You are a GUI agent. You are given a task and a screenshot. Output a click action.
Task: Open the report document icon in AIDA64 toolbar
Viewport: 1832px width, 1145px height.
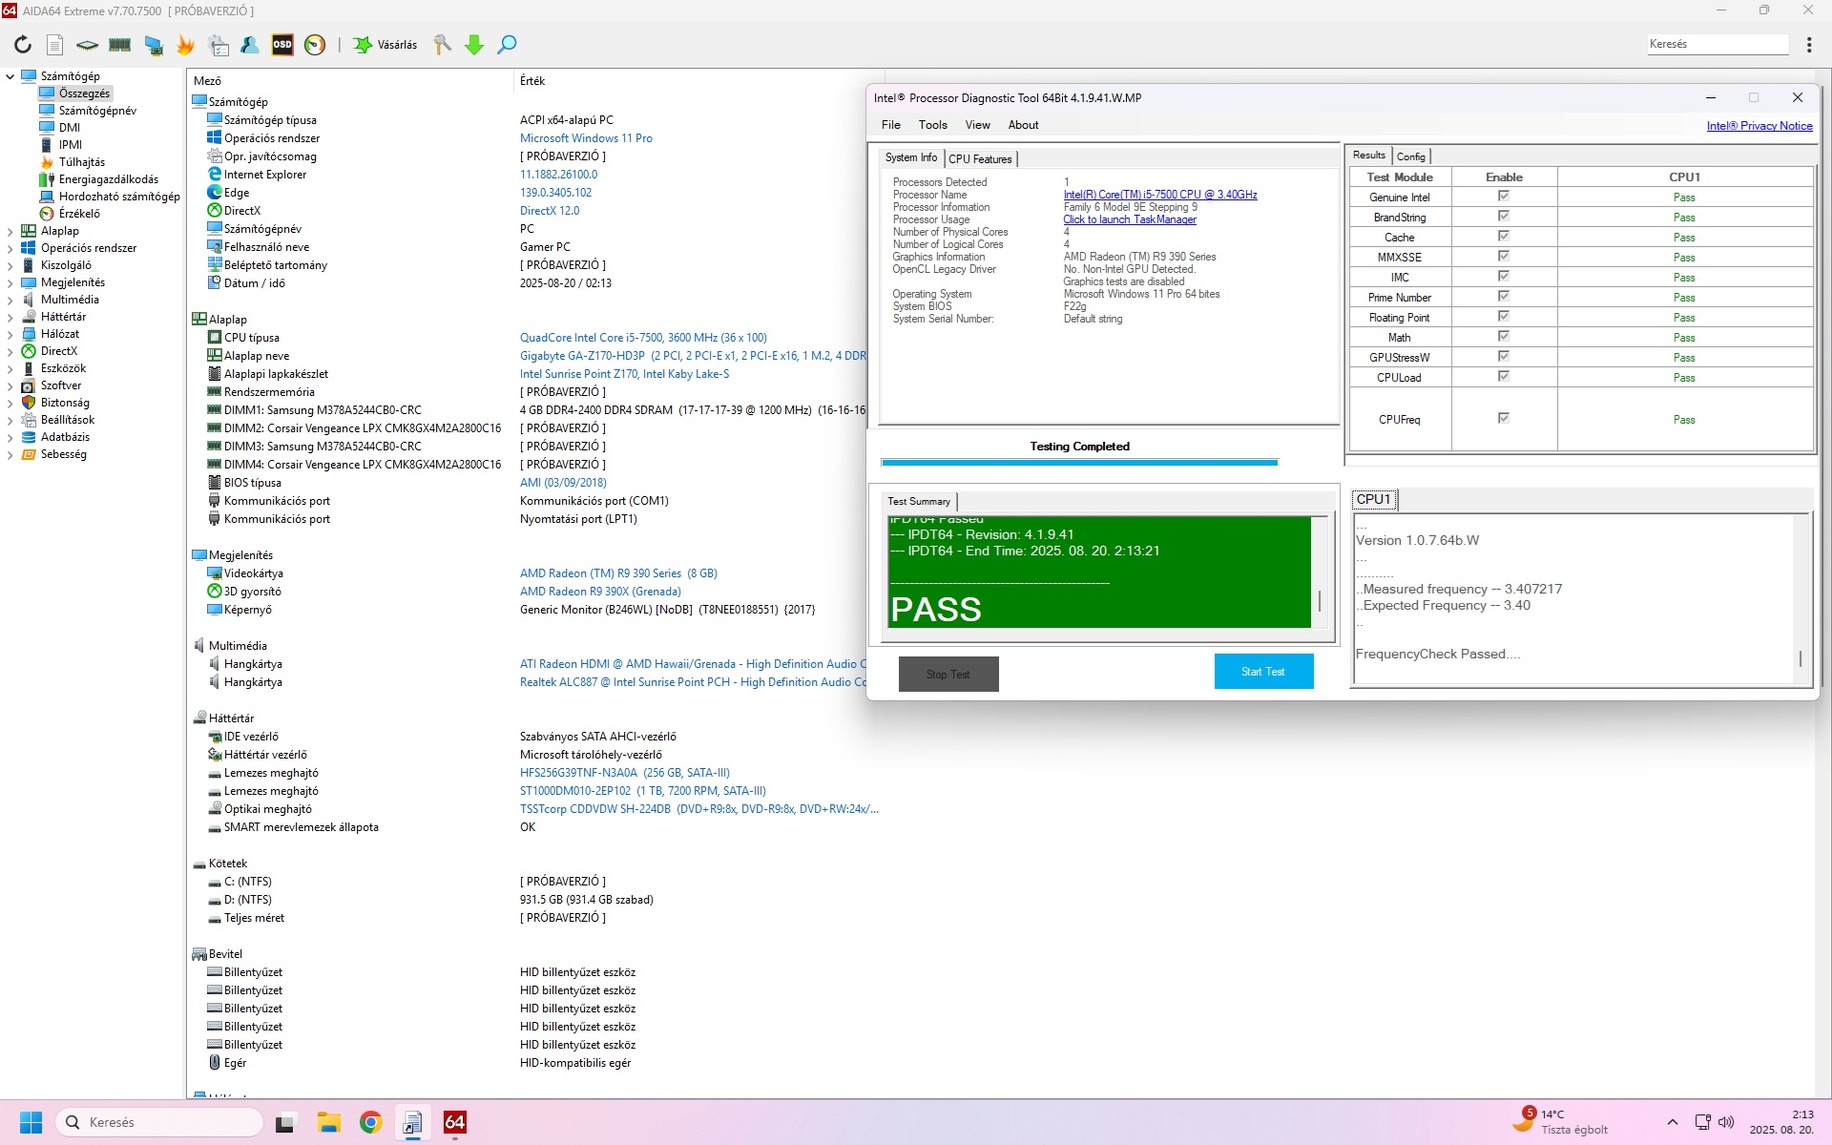[x=55, y=45]
